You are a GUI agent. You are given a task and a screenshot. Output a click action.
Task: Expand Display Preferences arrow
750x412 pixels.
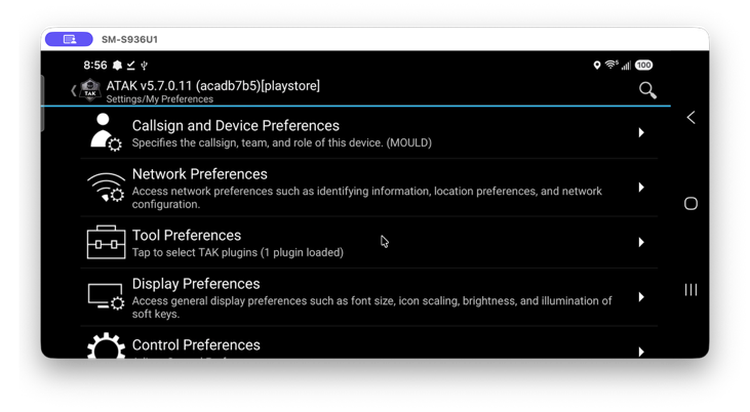point(641,297)
